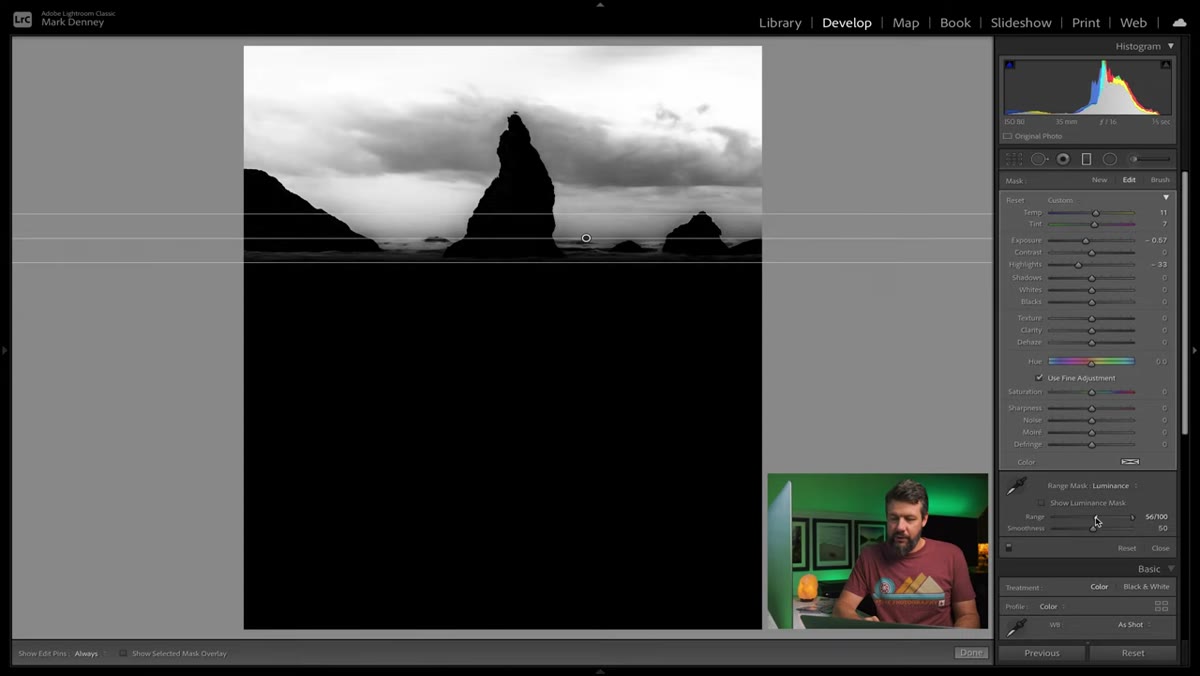Pick the White Balance Selector eyedropper

tap(1017, 627)
